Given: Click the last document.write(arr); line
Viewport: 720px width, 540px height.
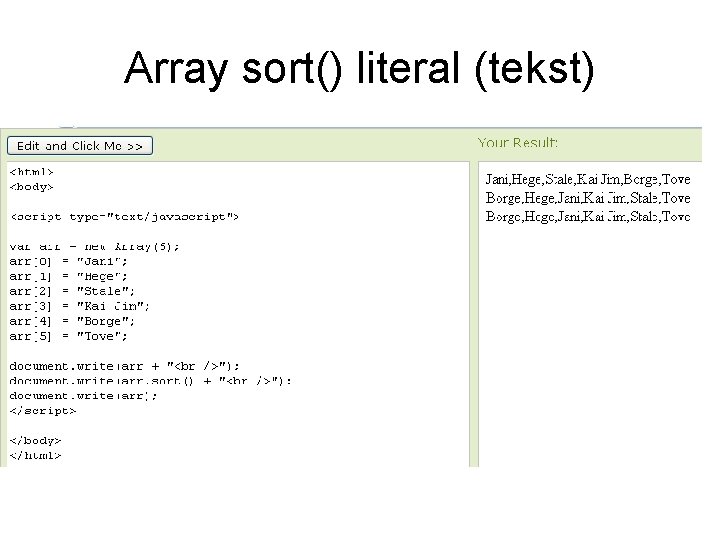Looking at the screenshot, I should coord(83,396).
